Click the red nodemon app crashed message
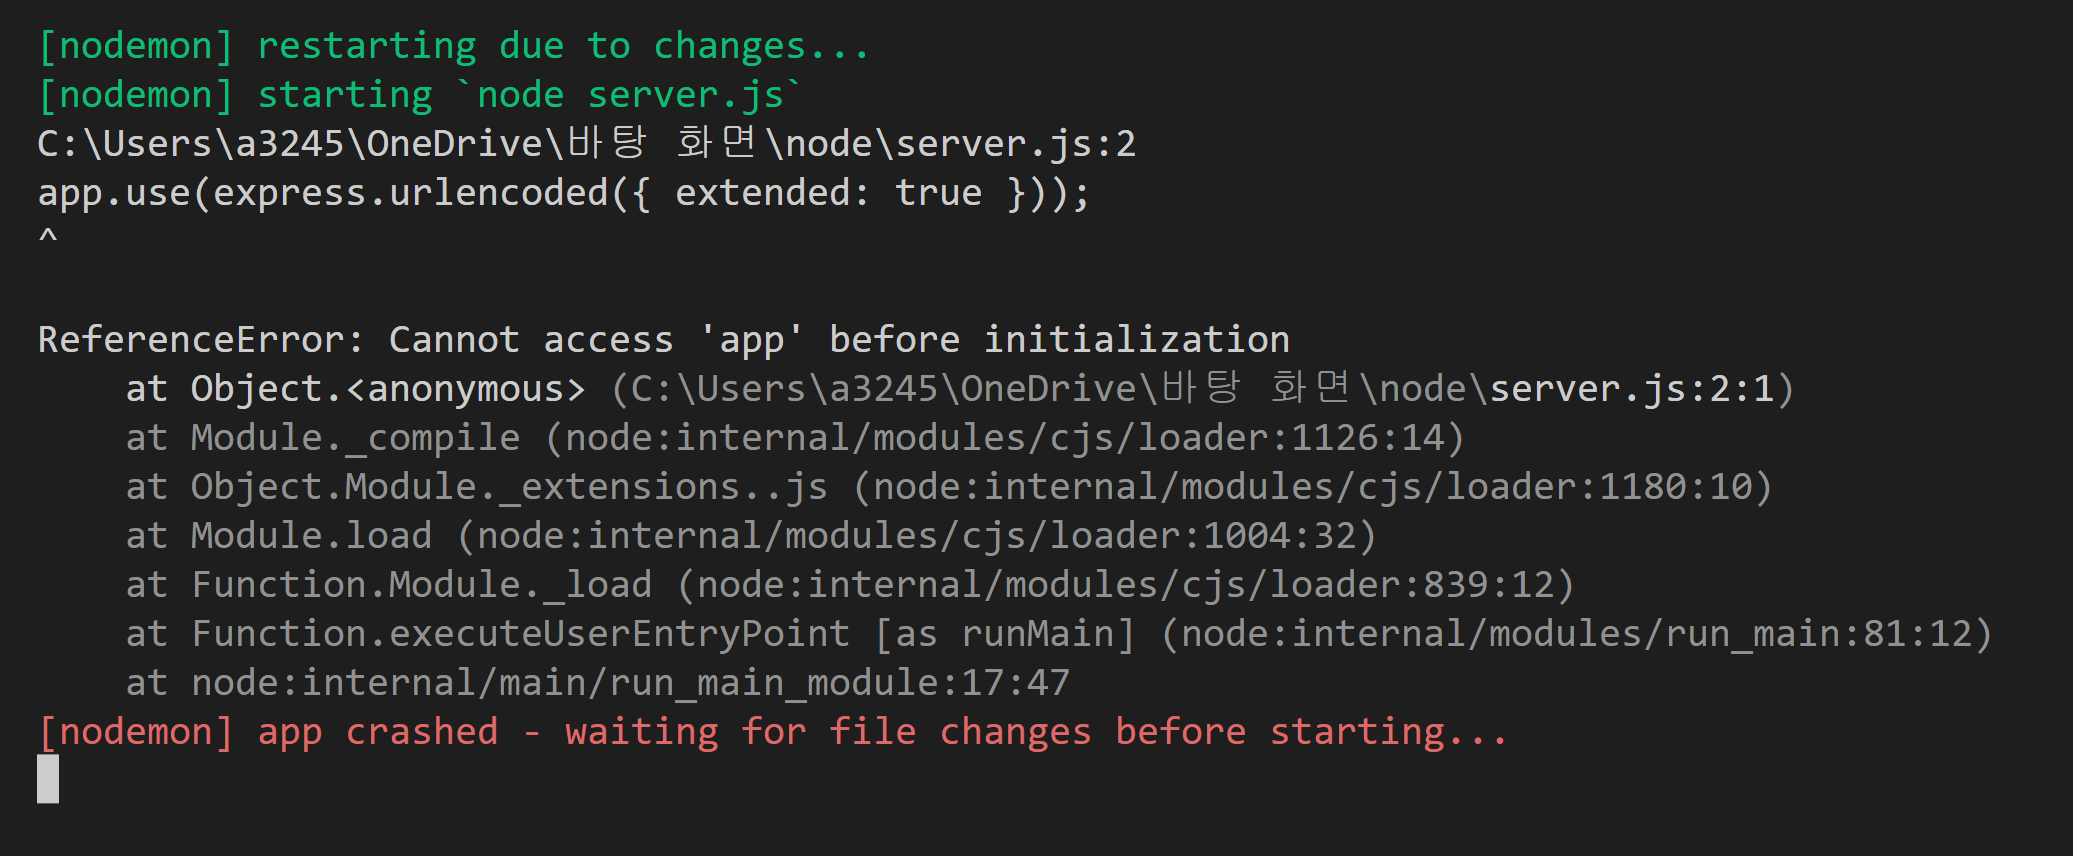The image size is (2073, 856). coord(772,732)
